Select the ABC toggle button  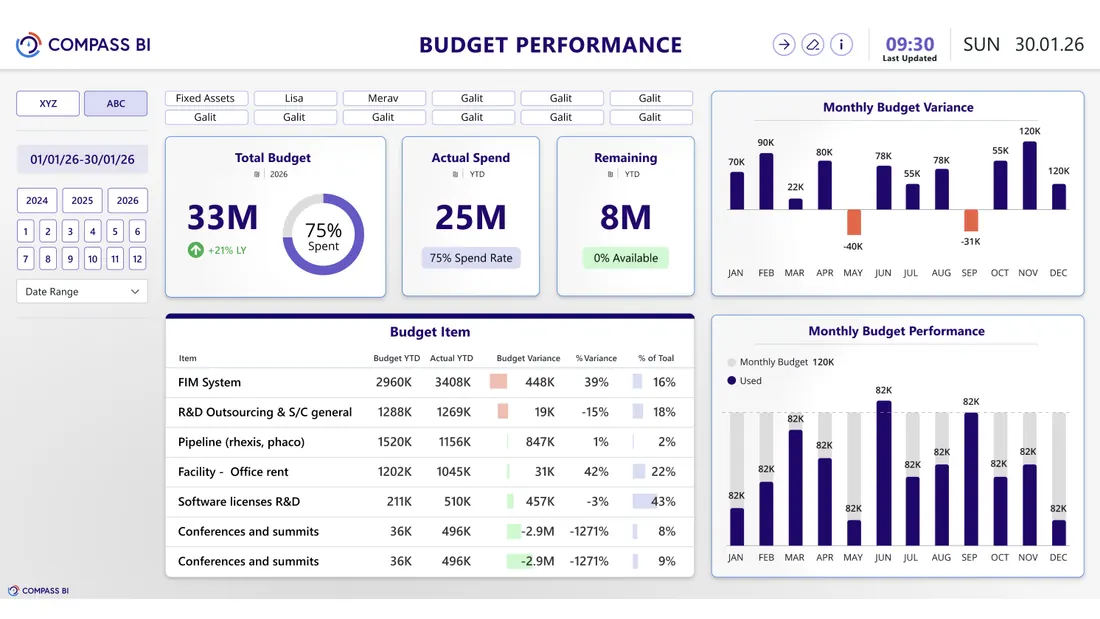[x=116, y=103]
